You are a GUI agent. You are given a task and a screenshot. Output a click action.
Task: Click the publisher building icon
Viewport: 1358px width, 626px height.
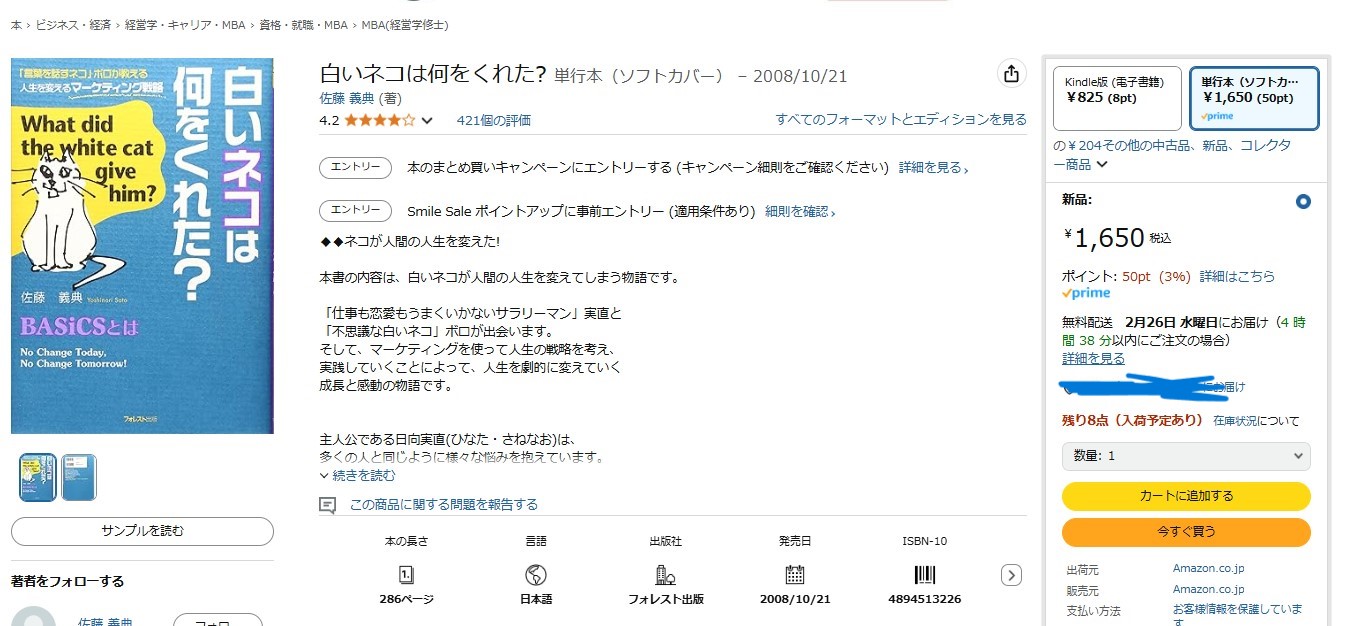(x=665, y=575)
